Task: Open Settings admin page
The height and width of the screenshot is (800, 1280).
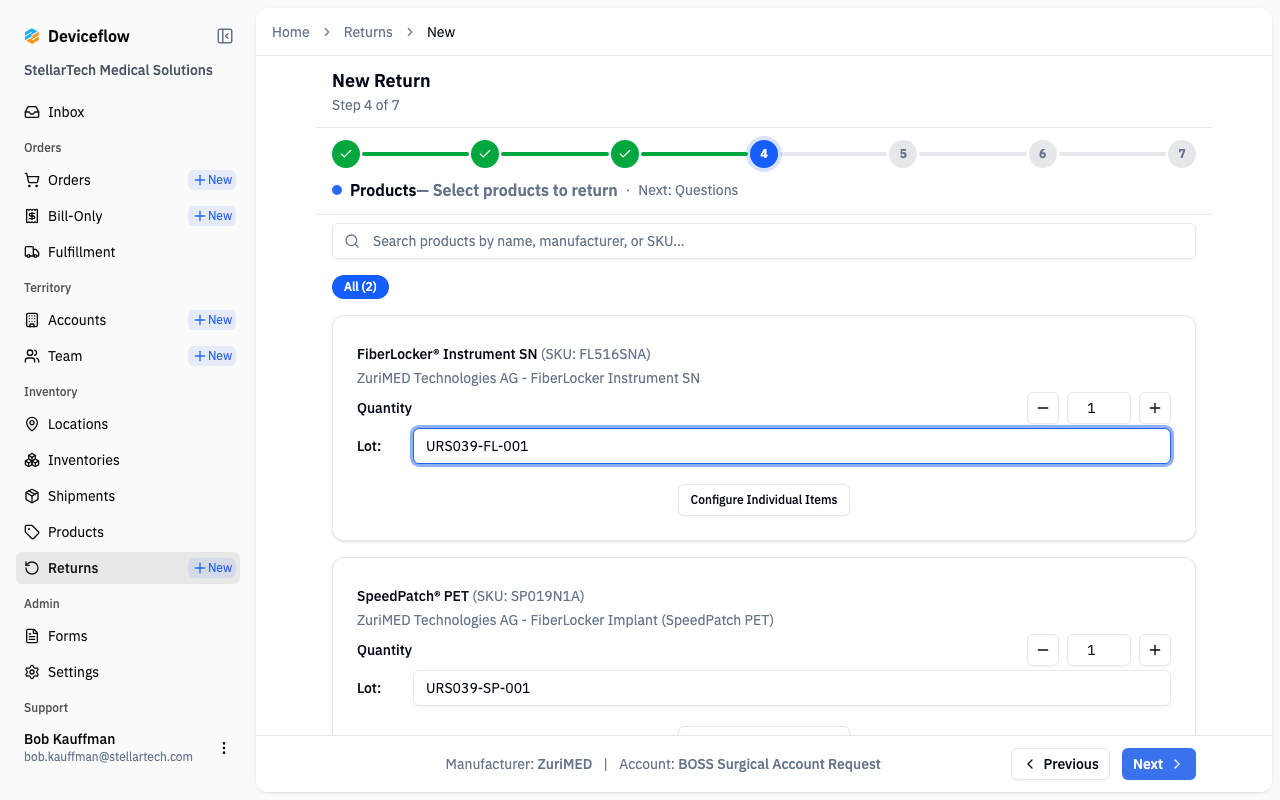Action: pyautogui.click(x=128, y=672)
